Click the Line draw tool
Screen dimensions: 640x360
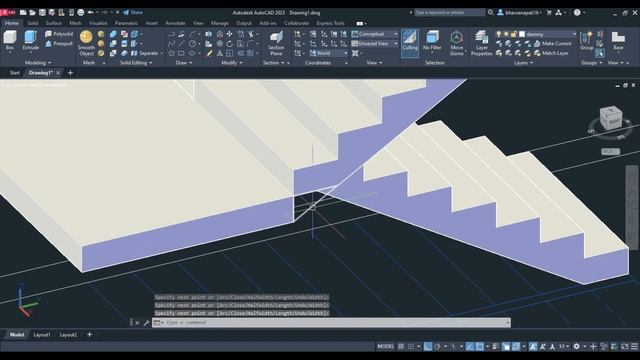coord(181,44)
